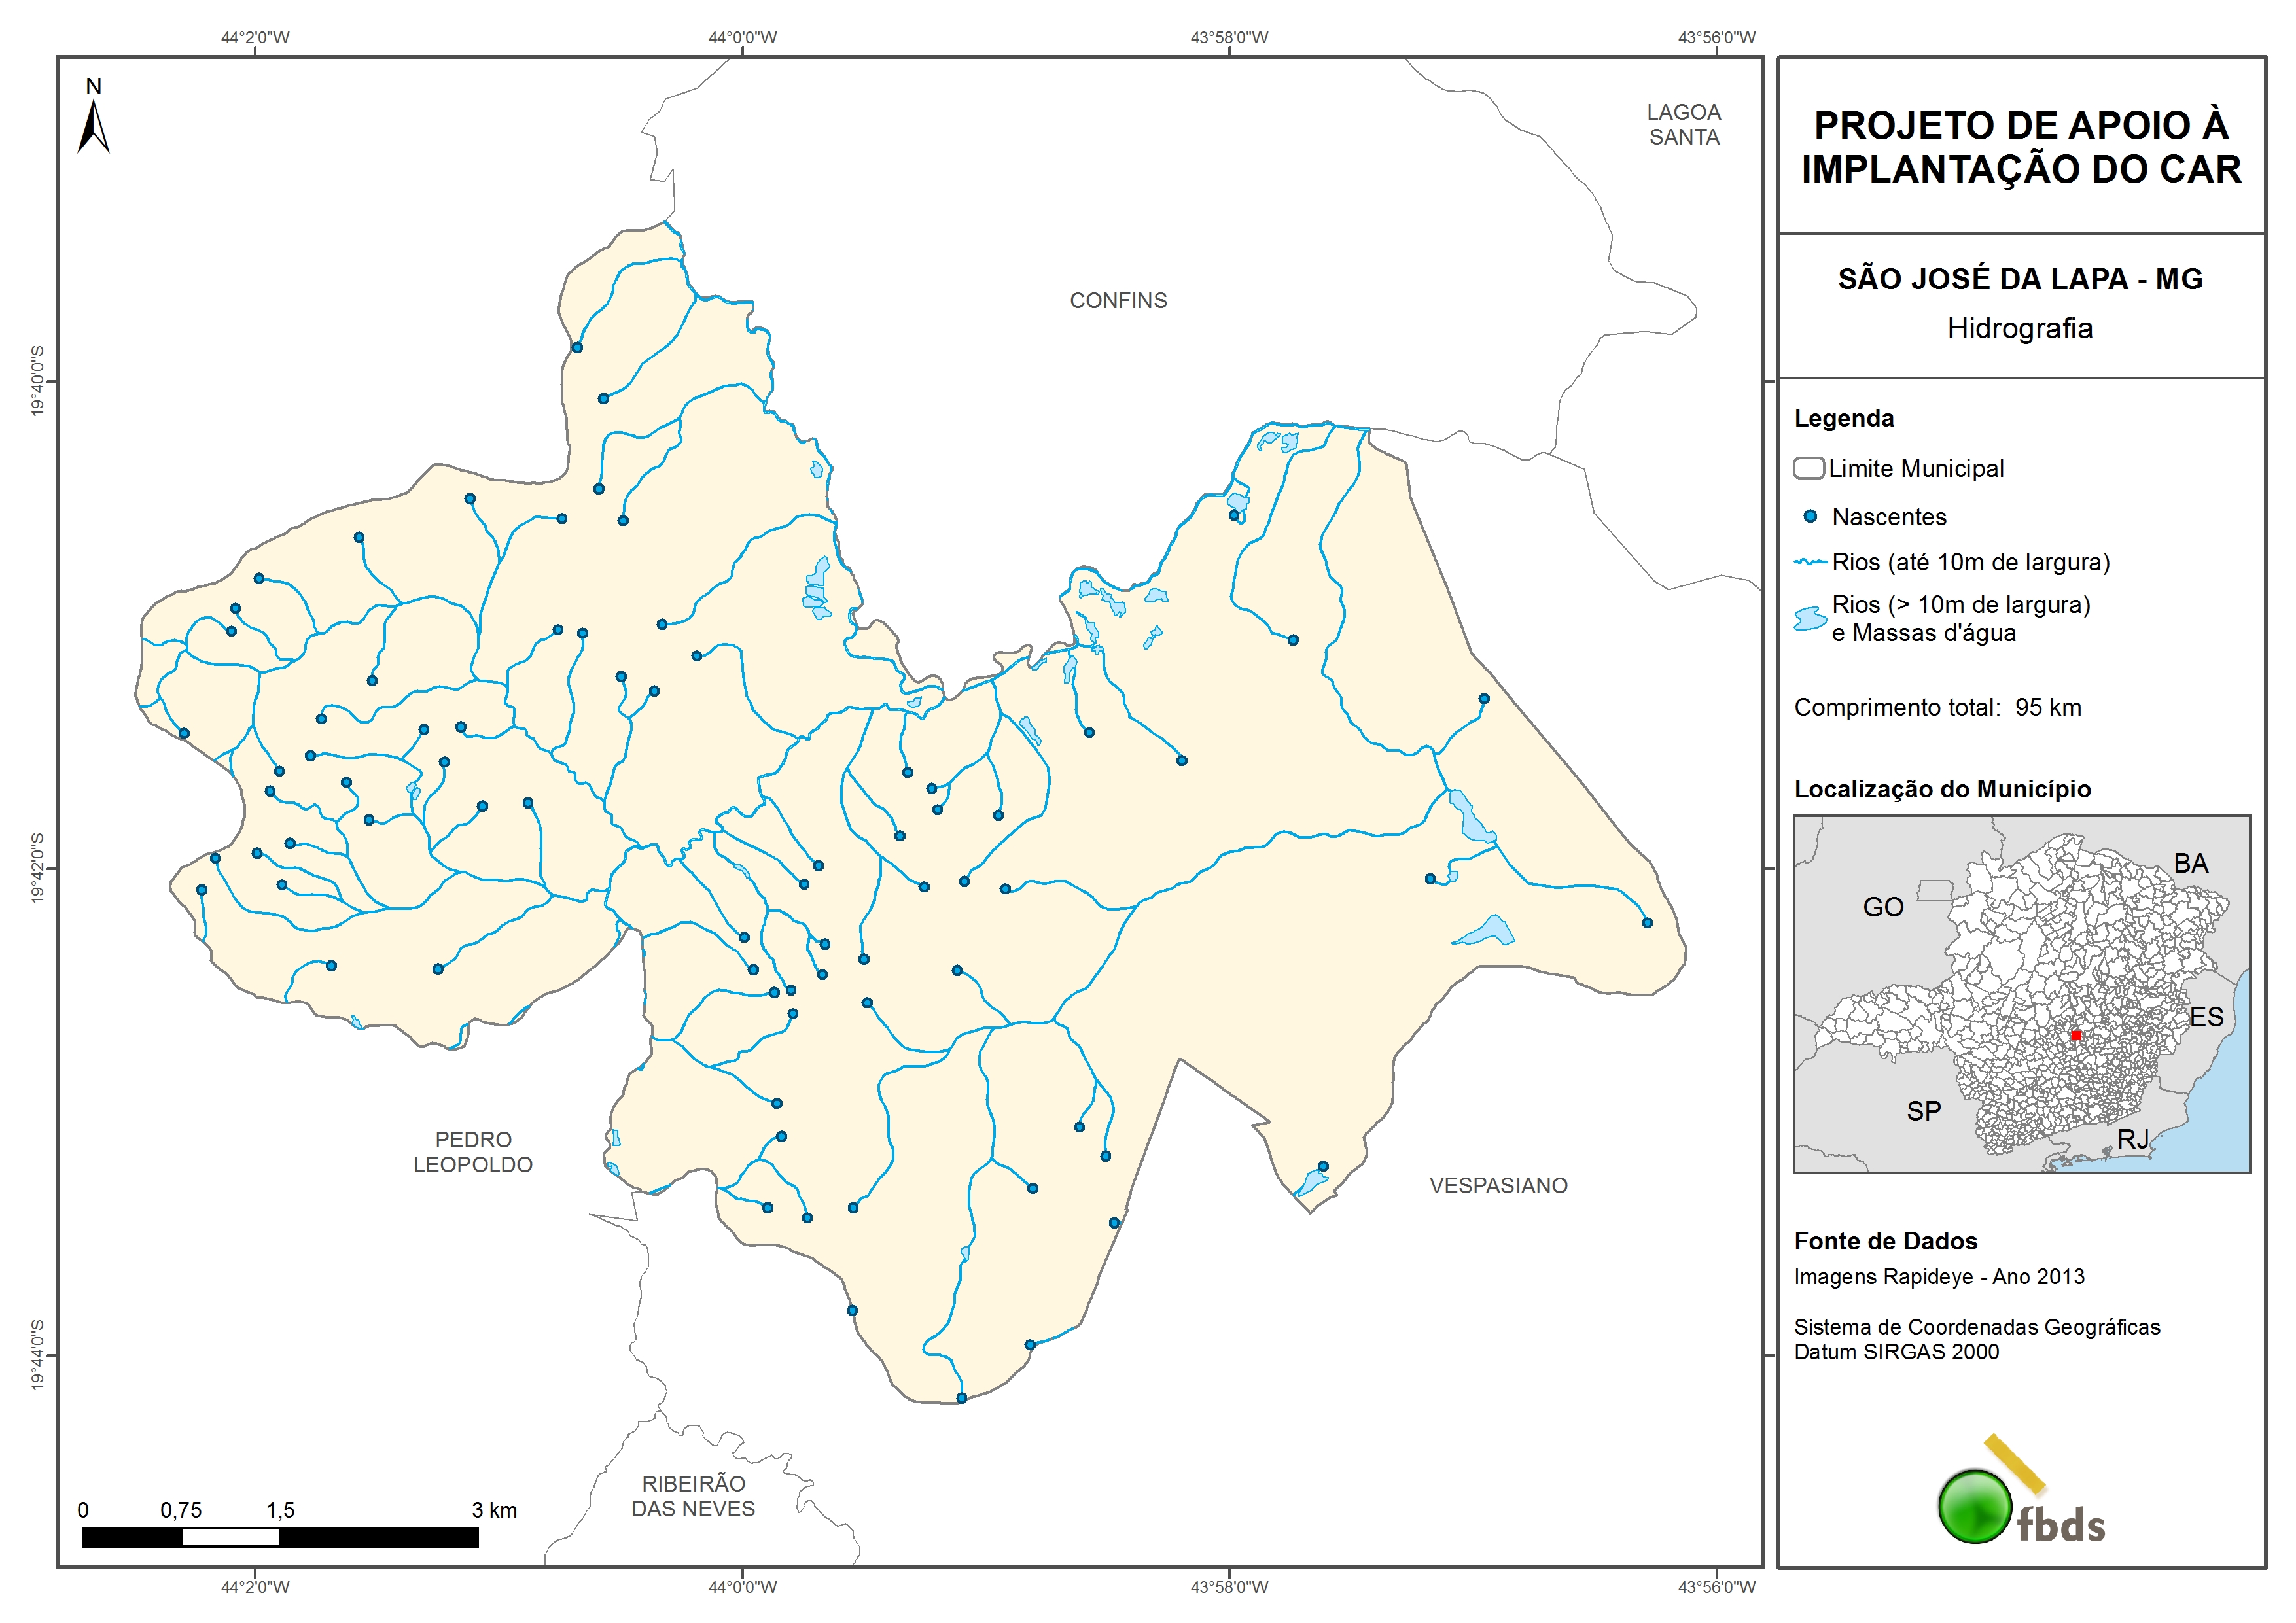The width and height of the screenshot is (2296, 1623).
Task: Click the red municipality marker on inset map
Action: [2076, 1035]
